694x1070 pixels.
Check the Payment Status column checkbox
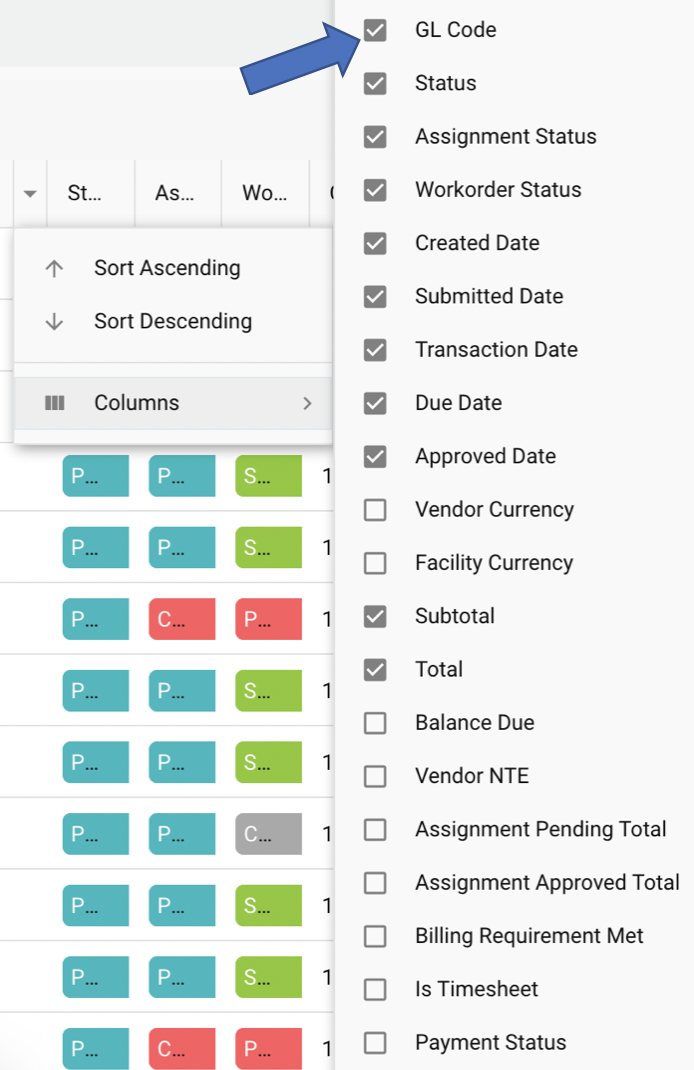pos(375,1043)
